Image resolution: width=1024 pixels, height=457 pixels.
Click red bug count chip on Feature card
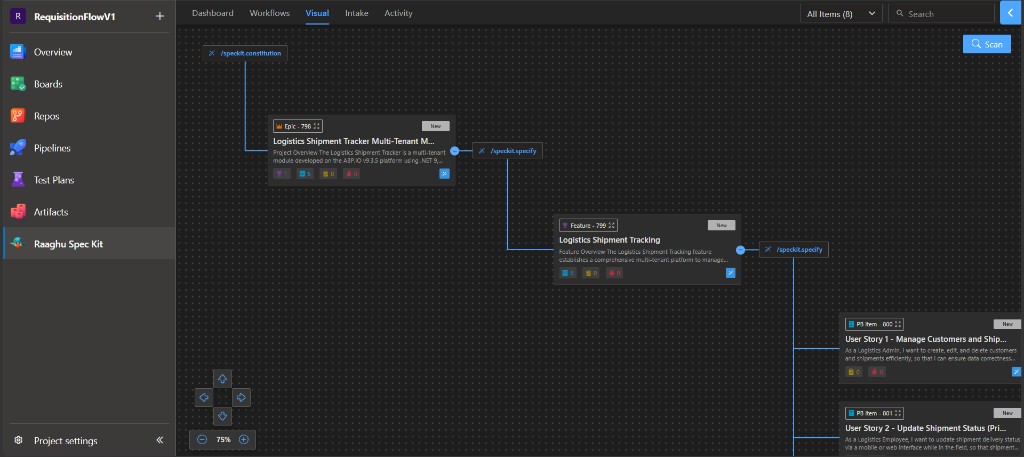point(615,273)
